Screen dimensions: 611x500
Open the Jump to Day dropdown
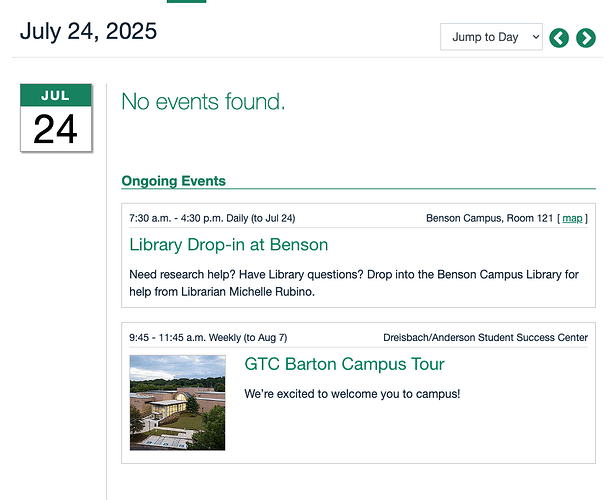(x=491, y=37)
